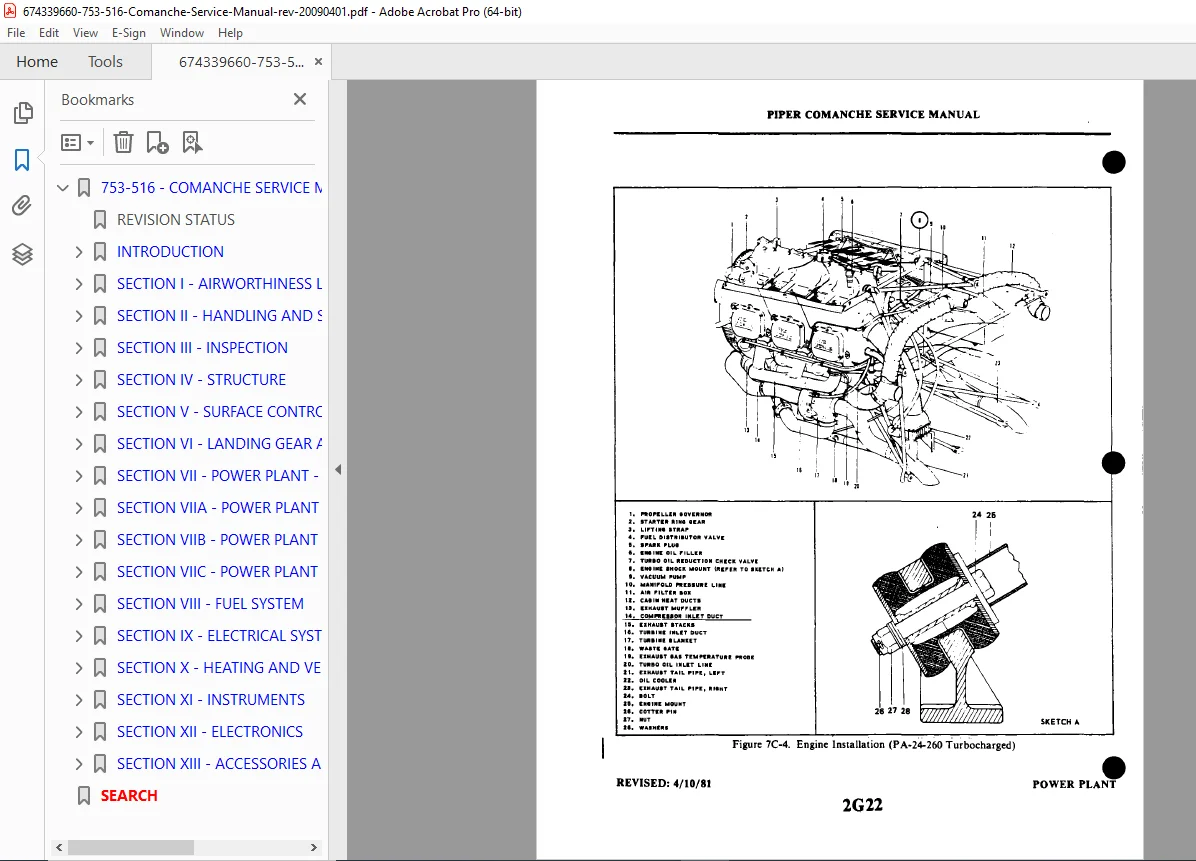Image resolution: width=1196 pixels, height=861 pixels.
Task: Collapse the 753-516 Comanche Service root bookmark
Action: coord(63,188)
